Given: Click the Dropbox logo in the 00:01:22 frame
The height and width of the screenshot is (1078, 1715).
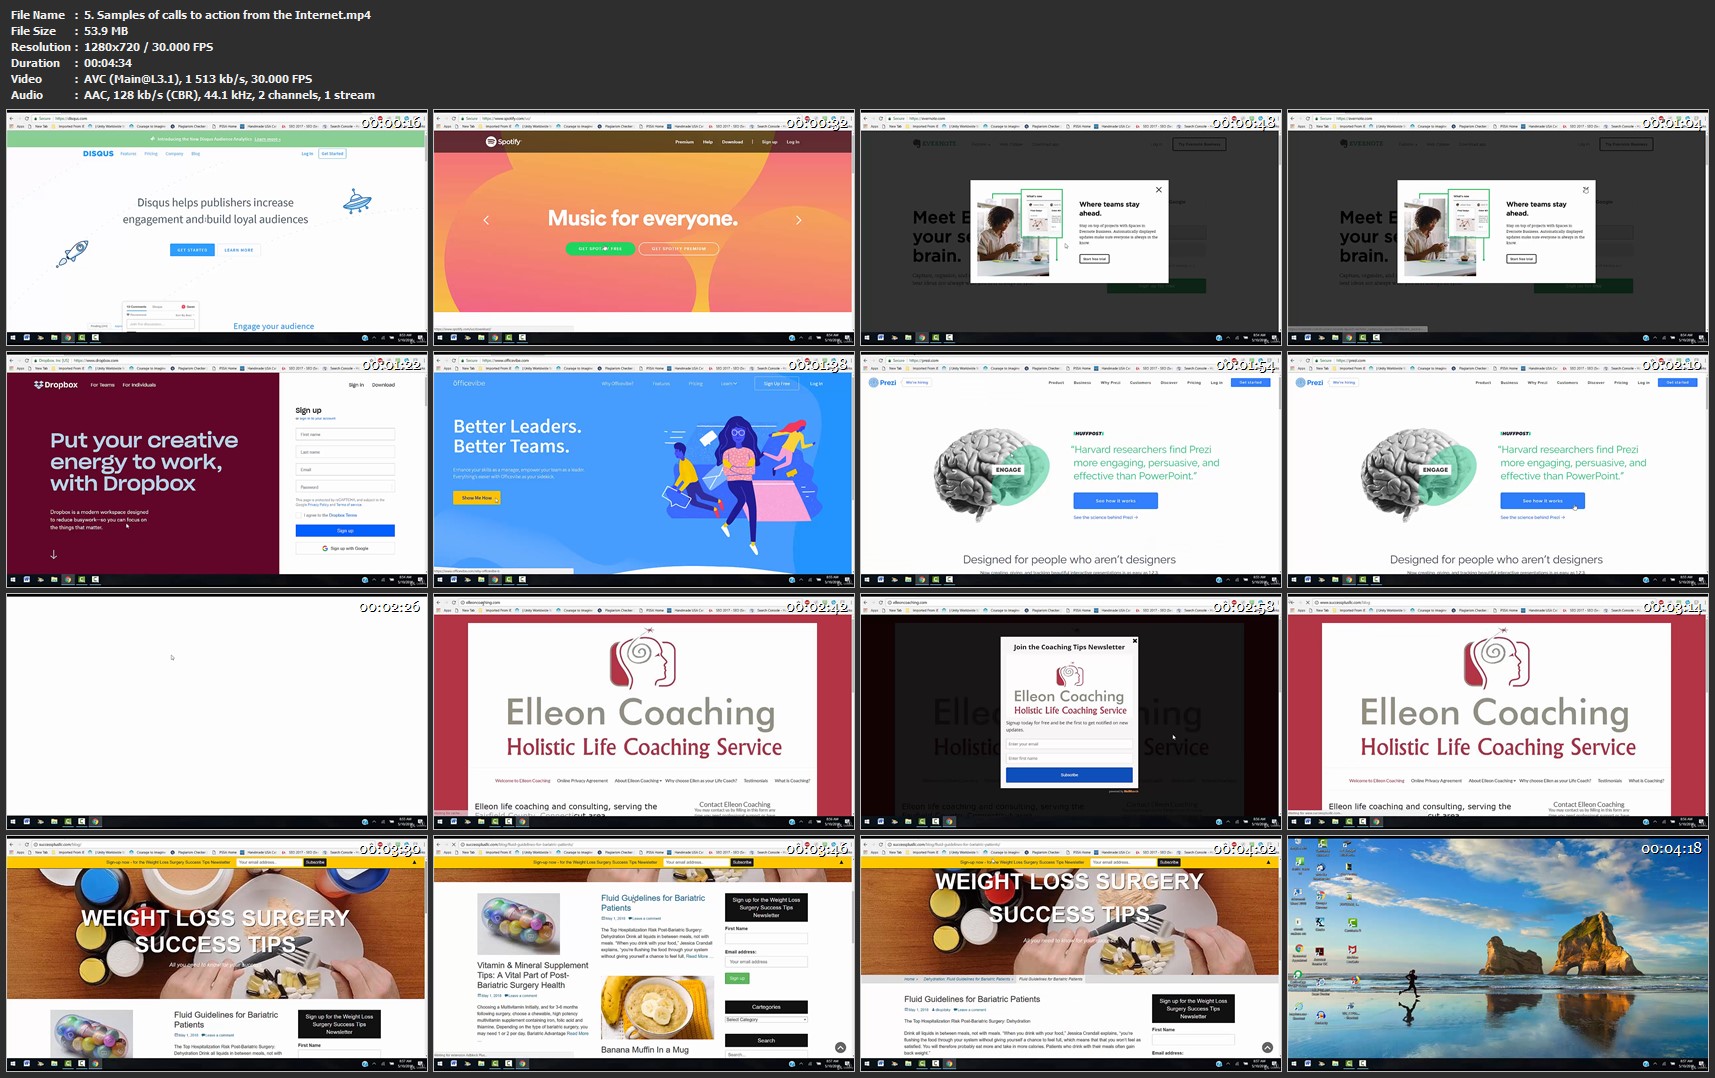Looking at the screenshot, I should tap(56, 385).
